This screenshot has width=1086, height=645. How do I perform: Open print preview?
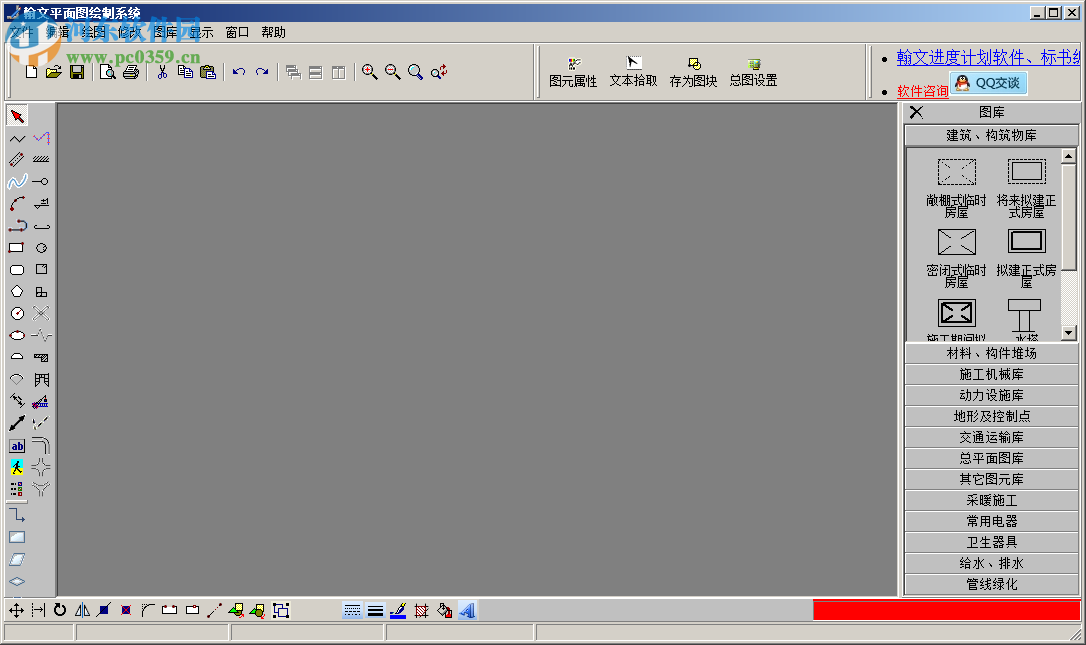[107, 72]
